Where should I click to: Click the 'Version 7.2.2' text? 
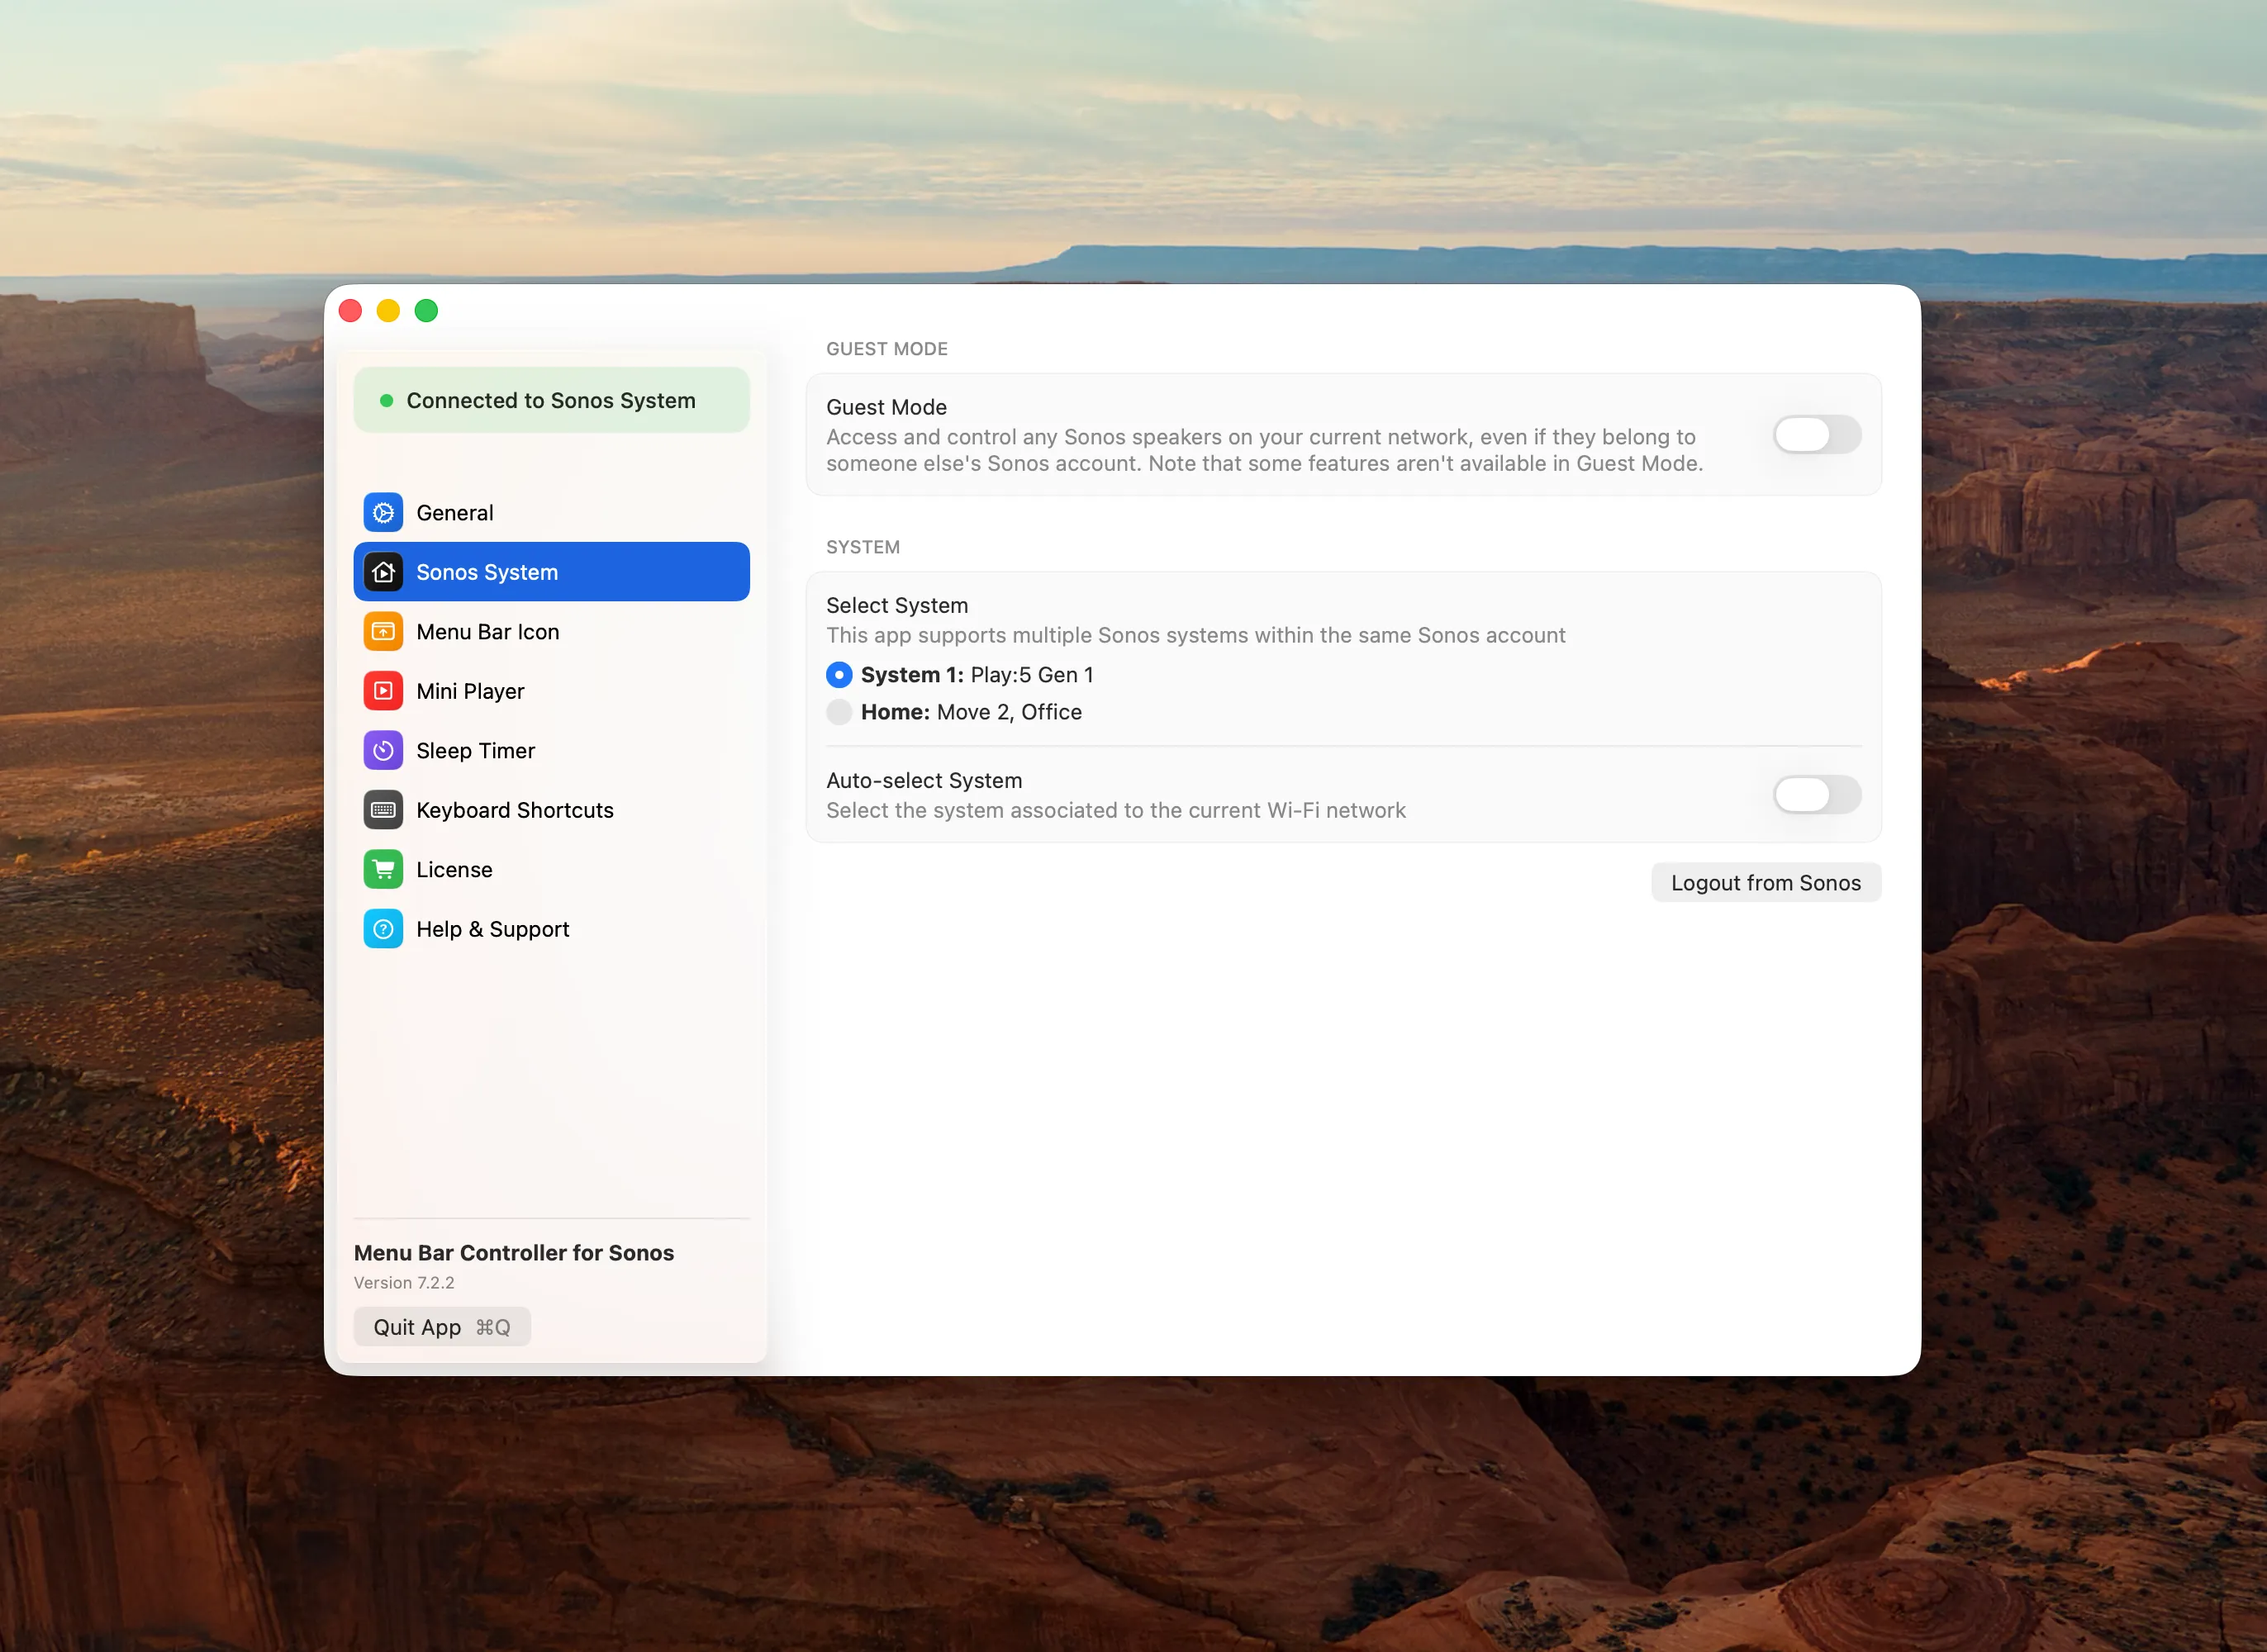404,1283
